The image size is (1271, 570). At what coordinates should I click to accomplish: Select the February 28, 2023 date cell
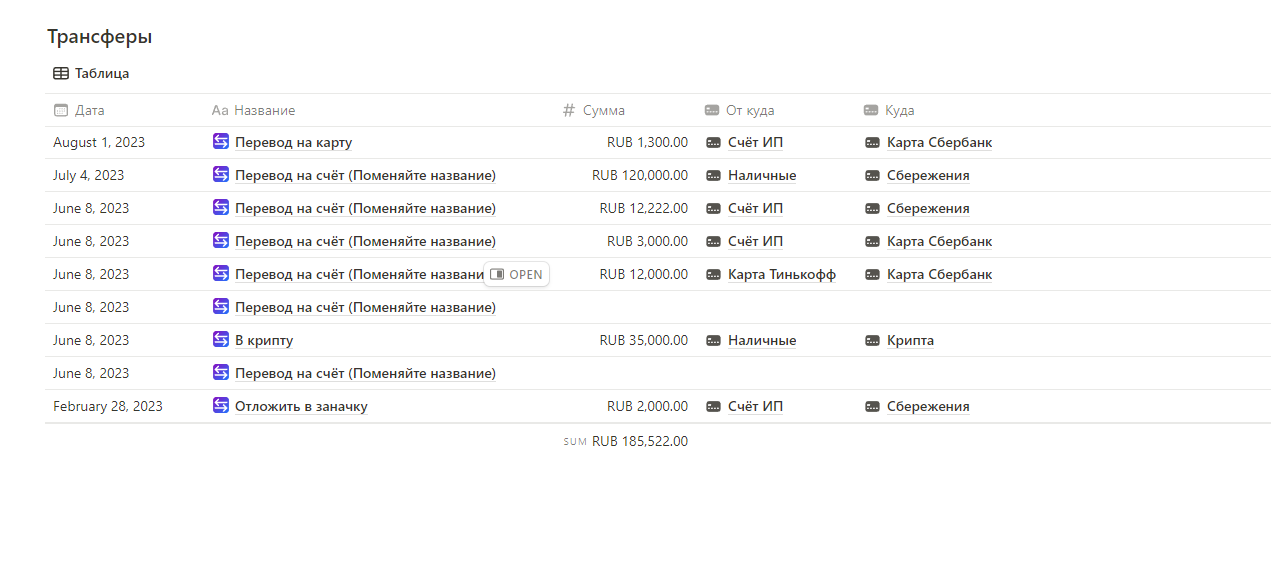coord(108,407)
